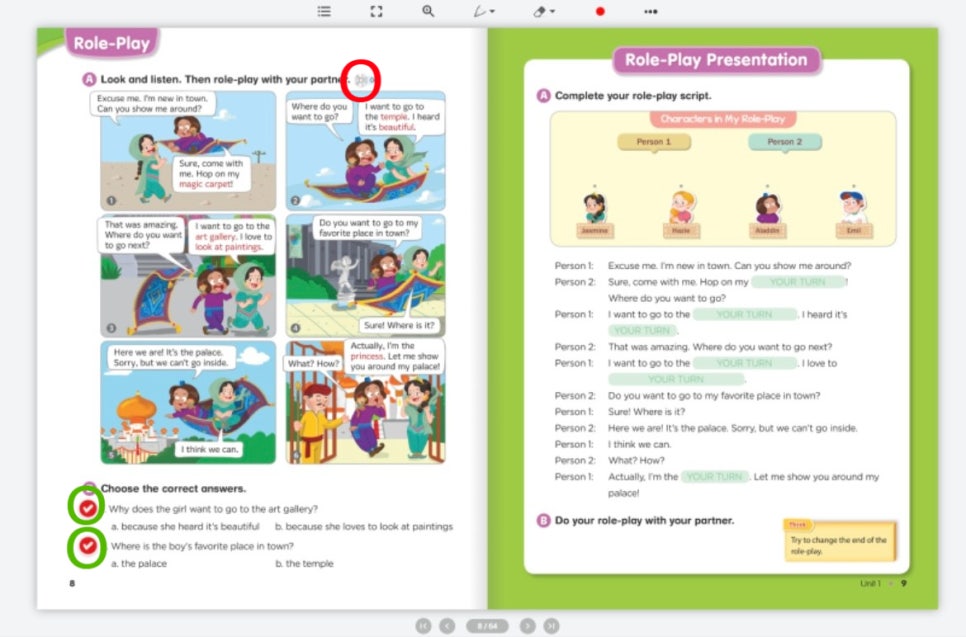Open comic panel 6 with the princess

[365, 402]
